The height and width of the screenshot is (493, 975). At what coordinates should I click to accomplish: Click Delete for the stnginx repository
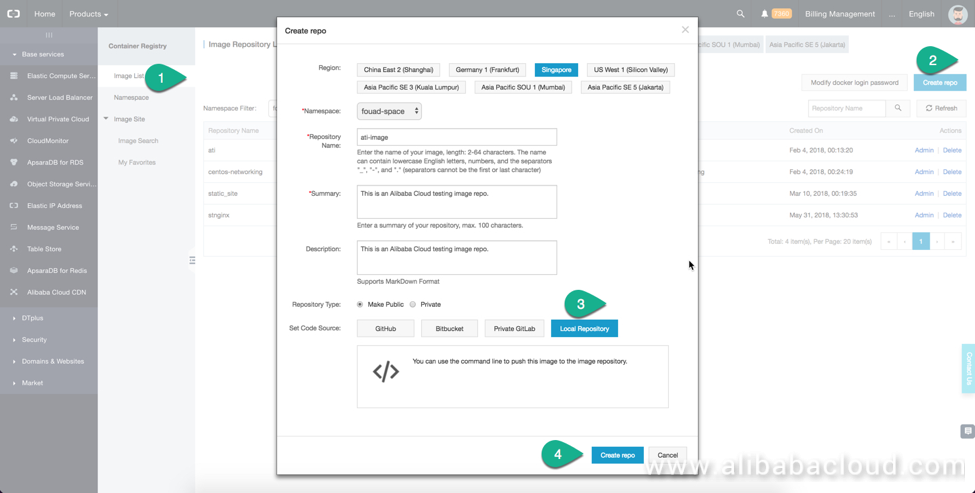coord(952,215)
